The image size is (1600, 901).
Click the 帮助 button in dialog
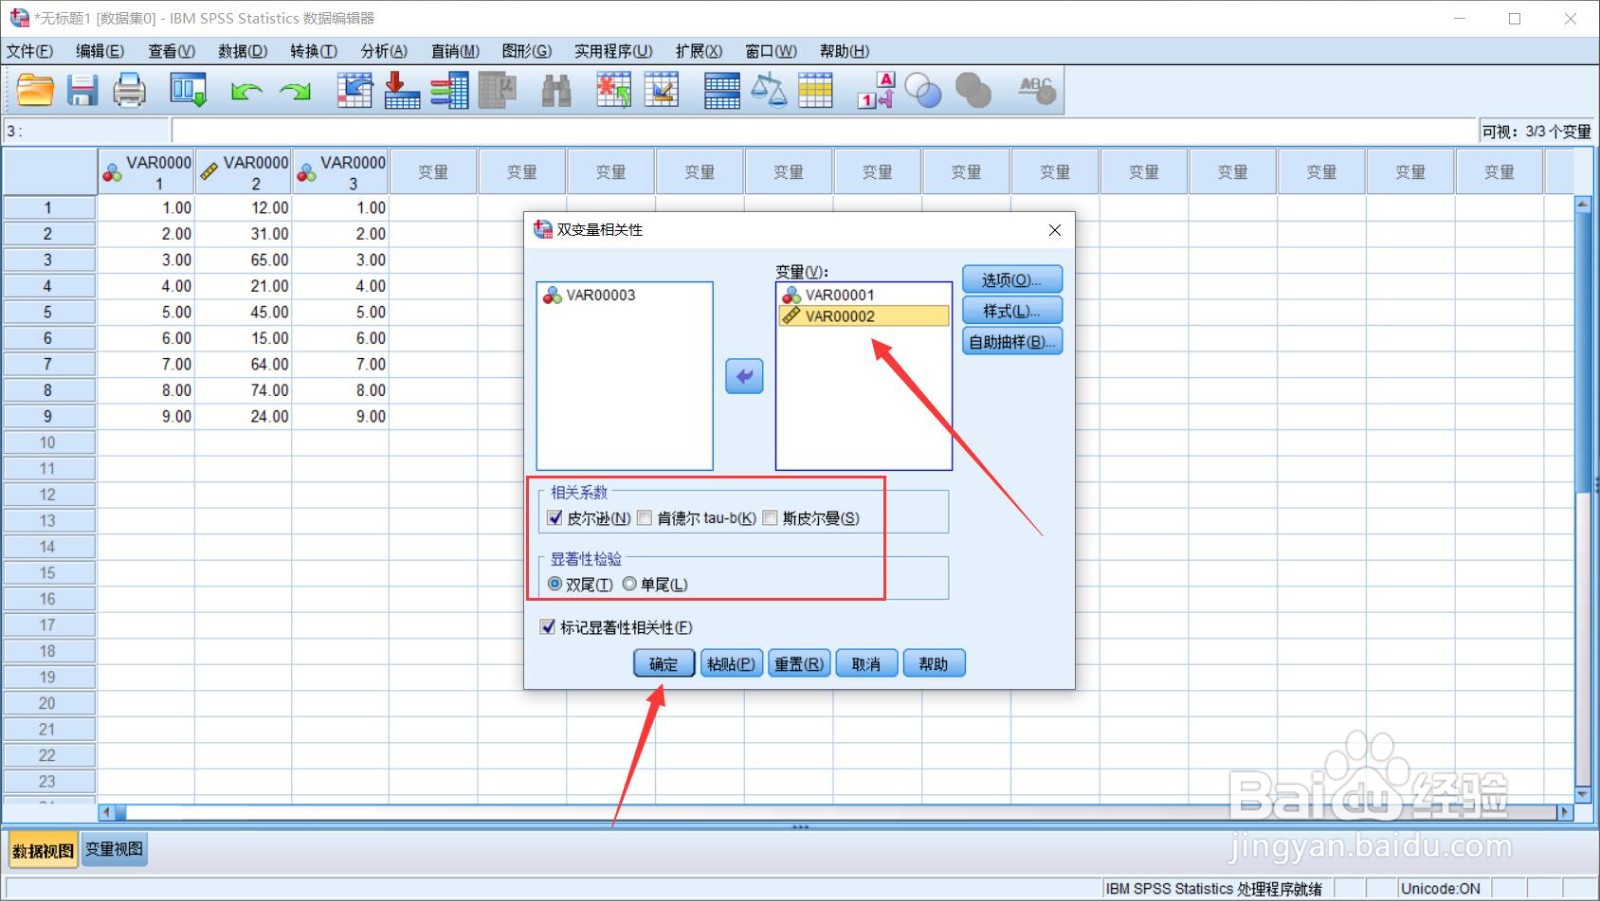tap(934, 664)
